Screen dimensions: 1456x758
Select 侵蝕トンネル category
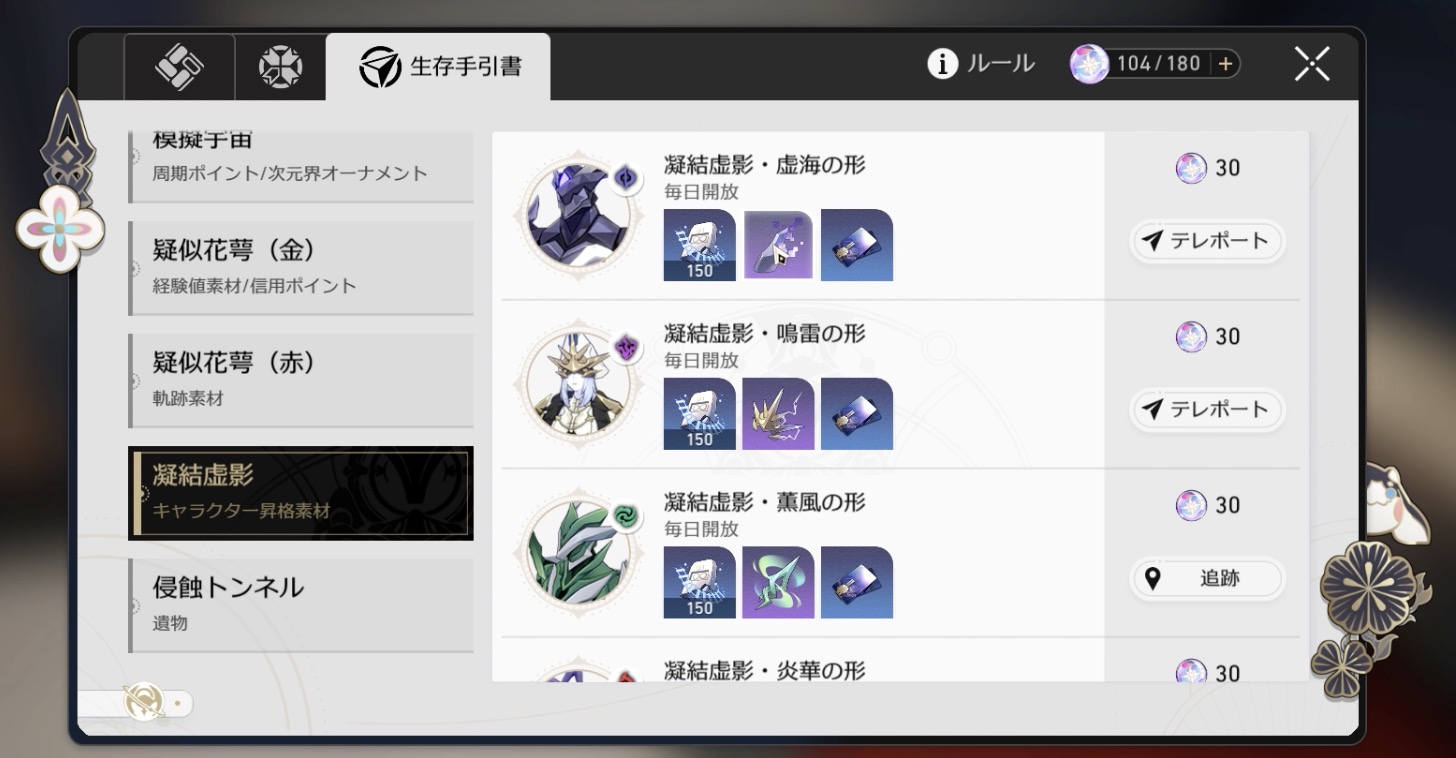pyautogui.click(x=301, y=605)
